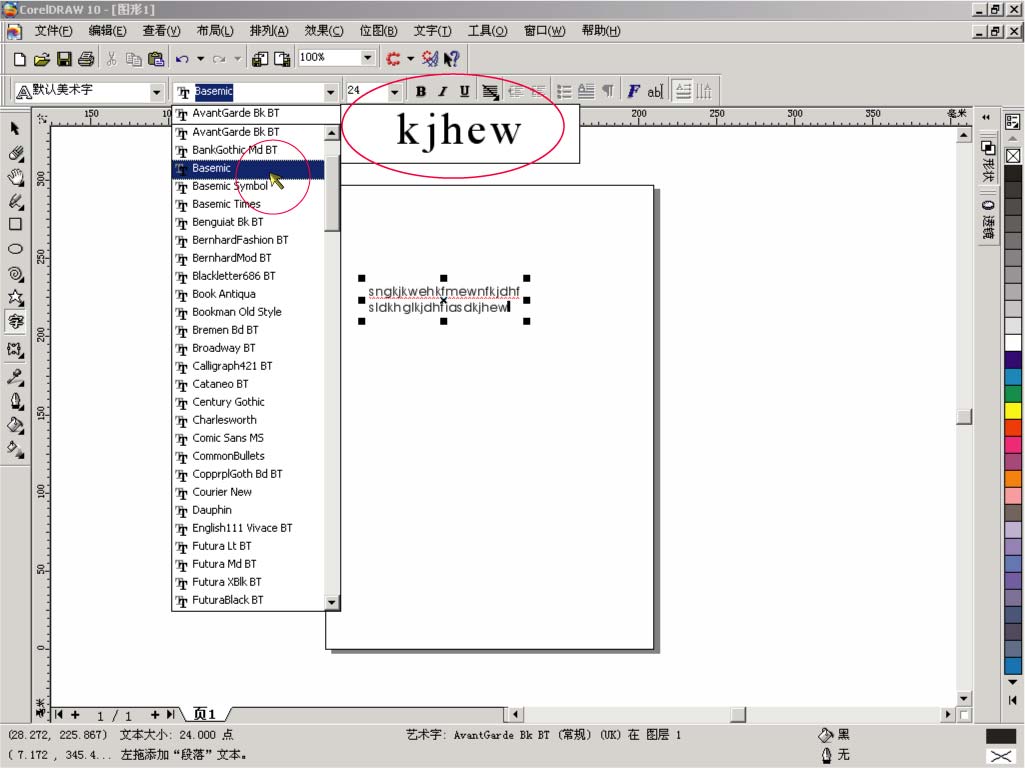Screen dimensions: 1025x769
Task: Open the Format Text F icon
Action: click(633, 92)
